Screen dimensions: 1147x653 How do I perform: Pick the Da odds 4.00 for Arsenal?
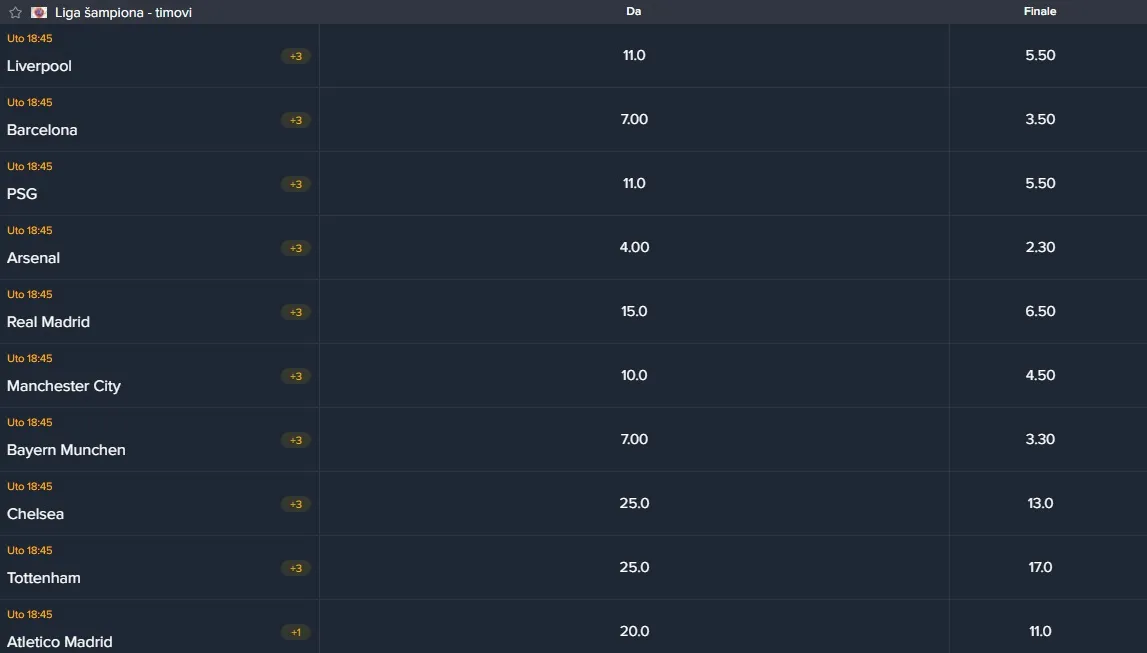(x=634, y=248)
